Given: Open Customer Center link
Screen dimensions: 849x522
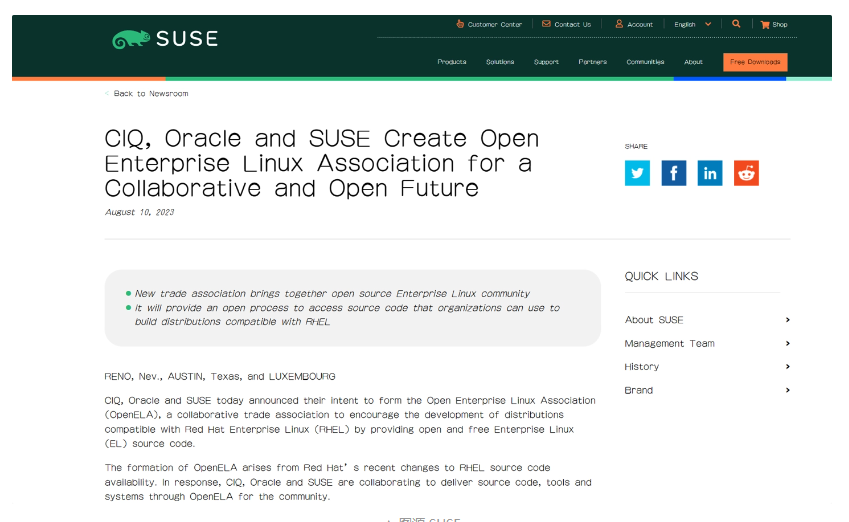Looking at the screenshot, I should [x=489, y=24].
